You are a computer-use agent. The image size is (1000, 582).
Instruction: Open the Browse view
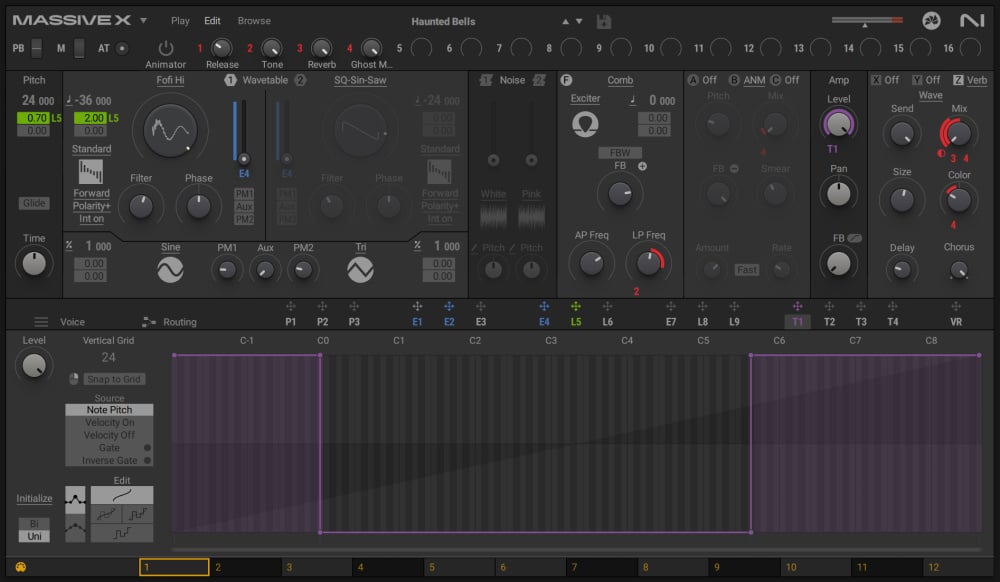pyautogui.click(x=254, y=21)
